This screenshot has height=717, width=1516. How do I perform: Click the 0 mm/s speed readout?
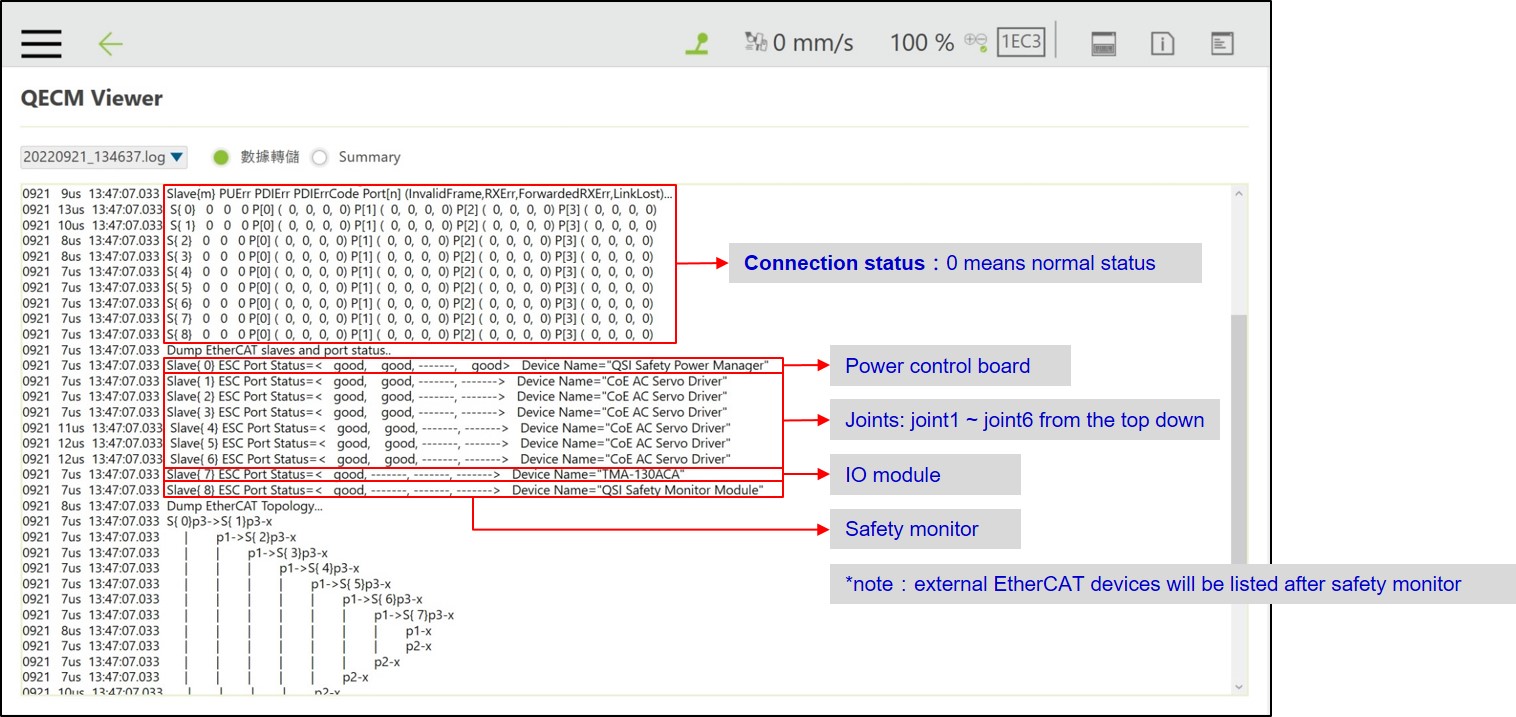click(x=813, y=43)
